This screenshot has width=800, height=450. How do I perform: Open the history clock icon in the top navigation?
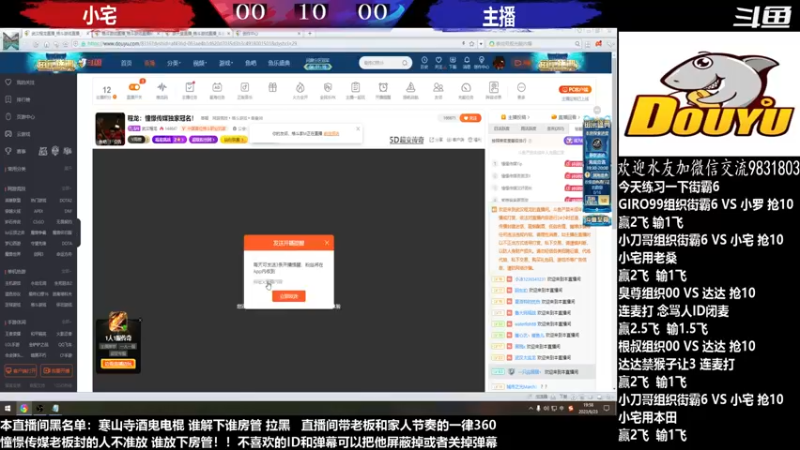pyautogui.click(x=424, y=61)
